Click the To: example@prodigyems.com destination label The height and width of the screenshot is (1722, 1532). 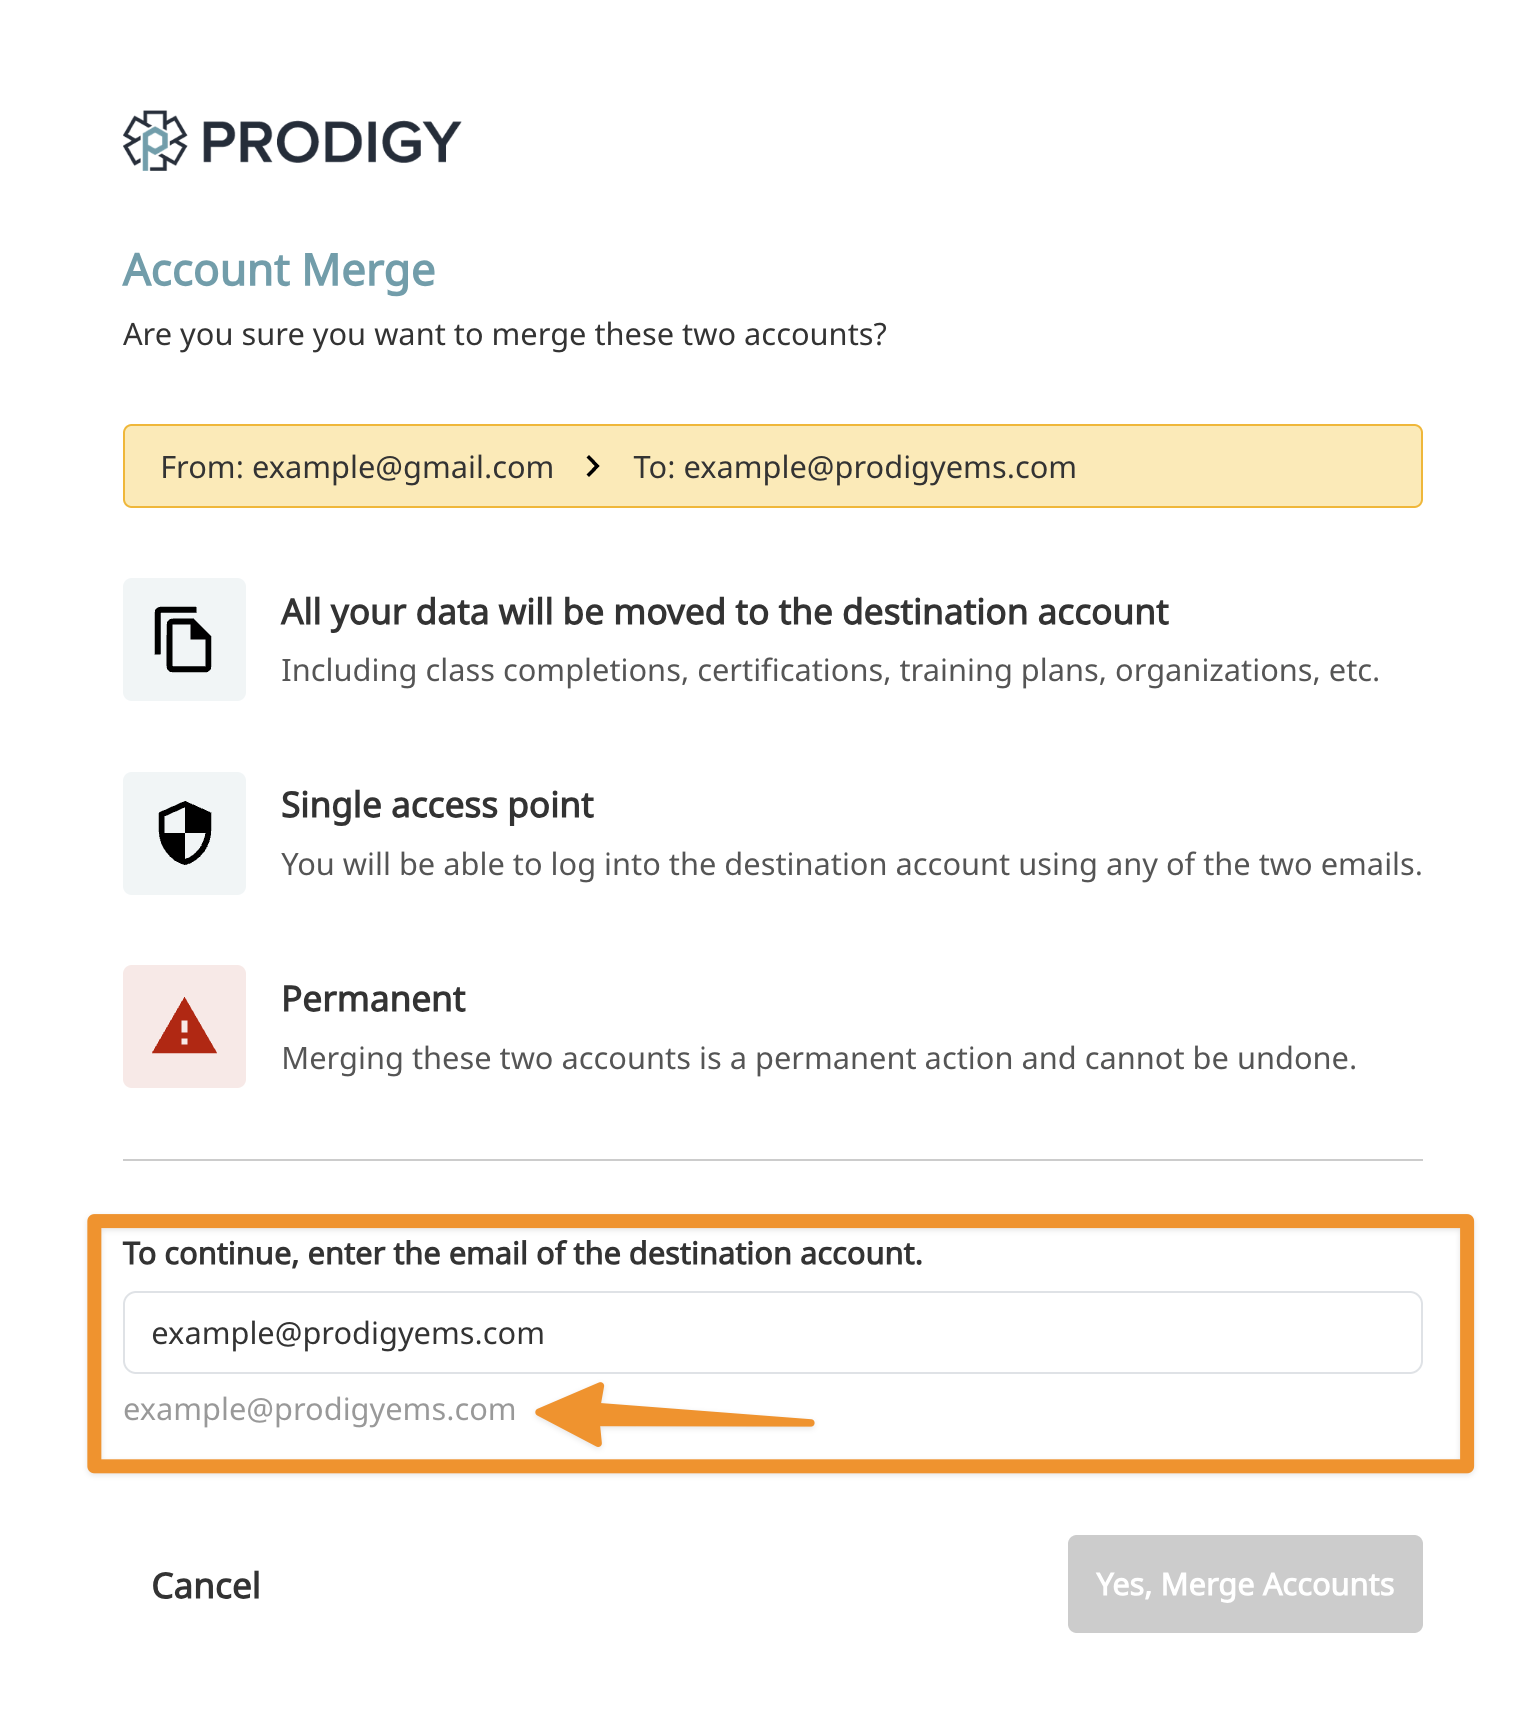tap(854, 467)
